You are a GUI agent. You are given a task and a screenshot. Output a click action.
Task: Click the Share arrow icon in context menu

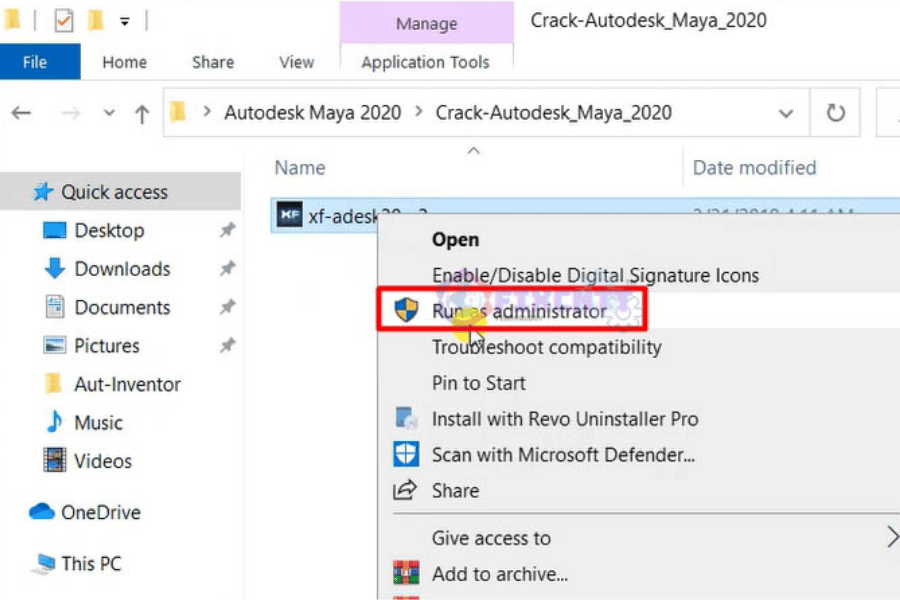tap(406, 491)
